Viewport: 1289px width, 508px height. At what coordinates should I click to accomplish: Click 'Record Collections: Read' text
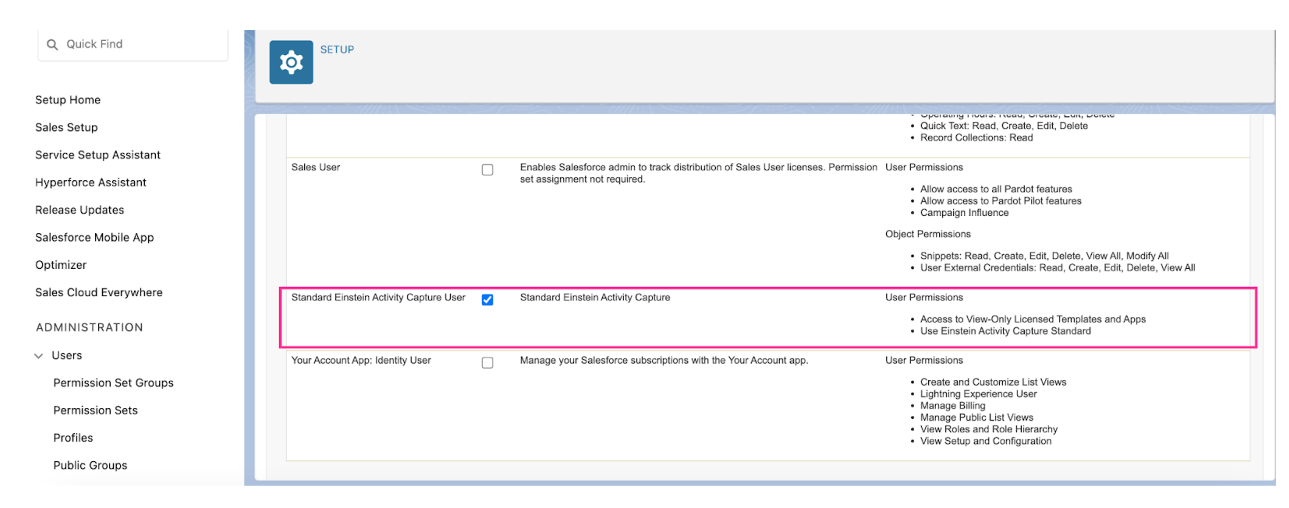[977, 138]
